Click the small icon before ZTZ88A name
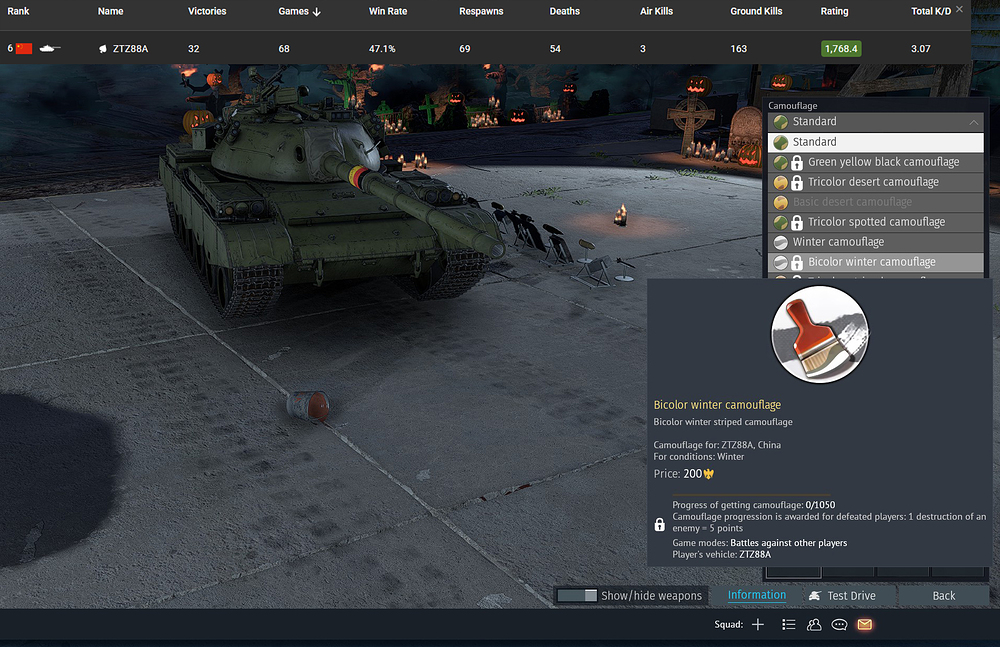Image resolution: width=1000 pixels, height=647 pixels. click(x=103, y=48)
